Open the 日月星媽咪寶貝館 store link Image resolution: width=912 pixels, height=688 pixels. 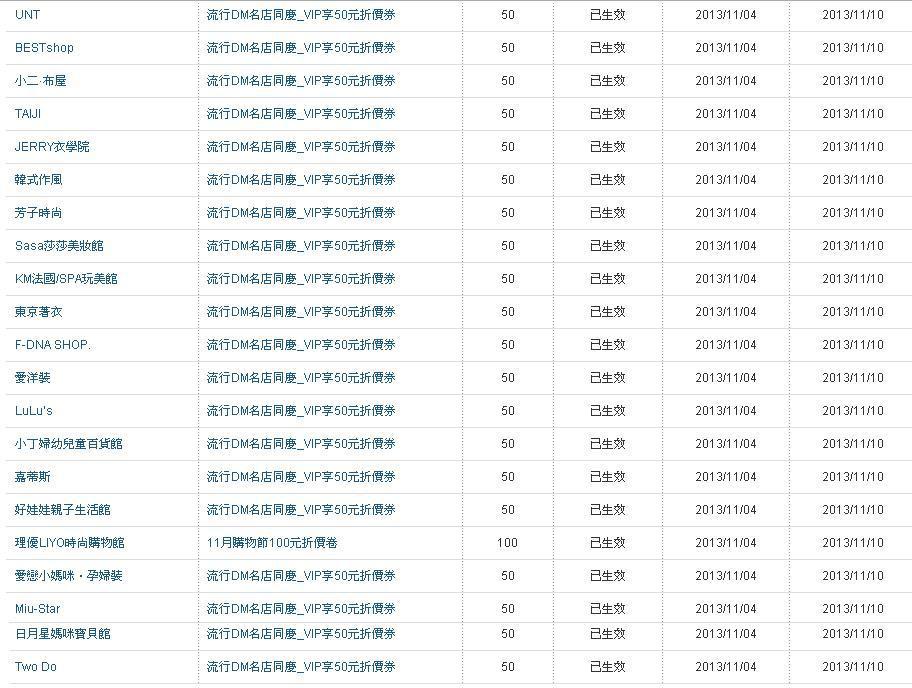[x=63, y=633]
